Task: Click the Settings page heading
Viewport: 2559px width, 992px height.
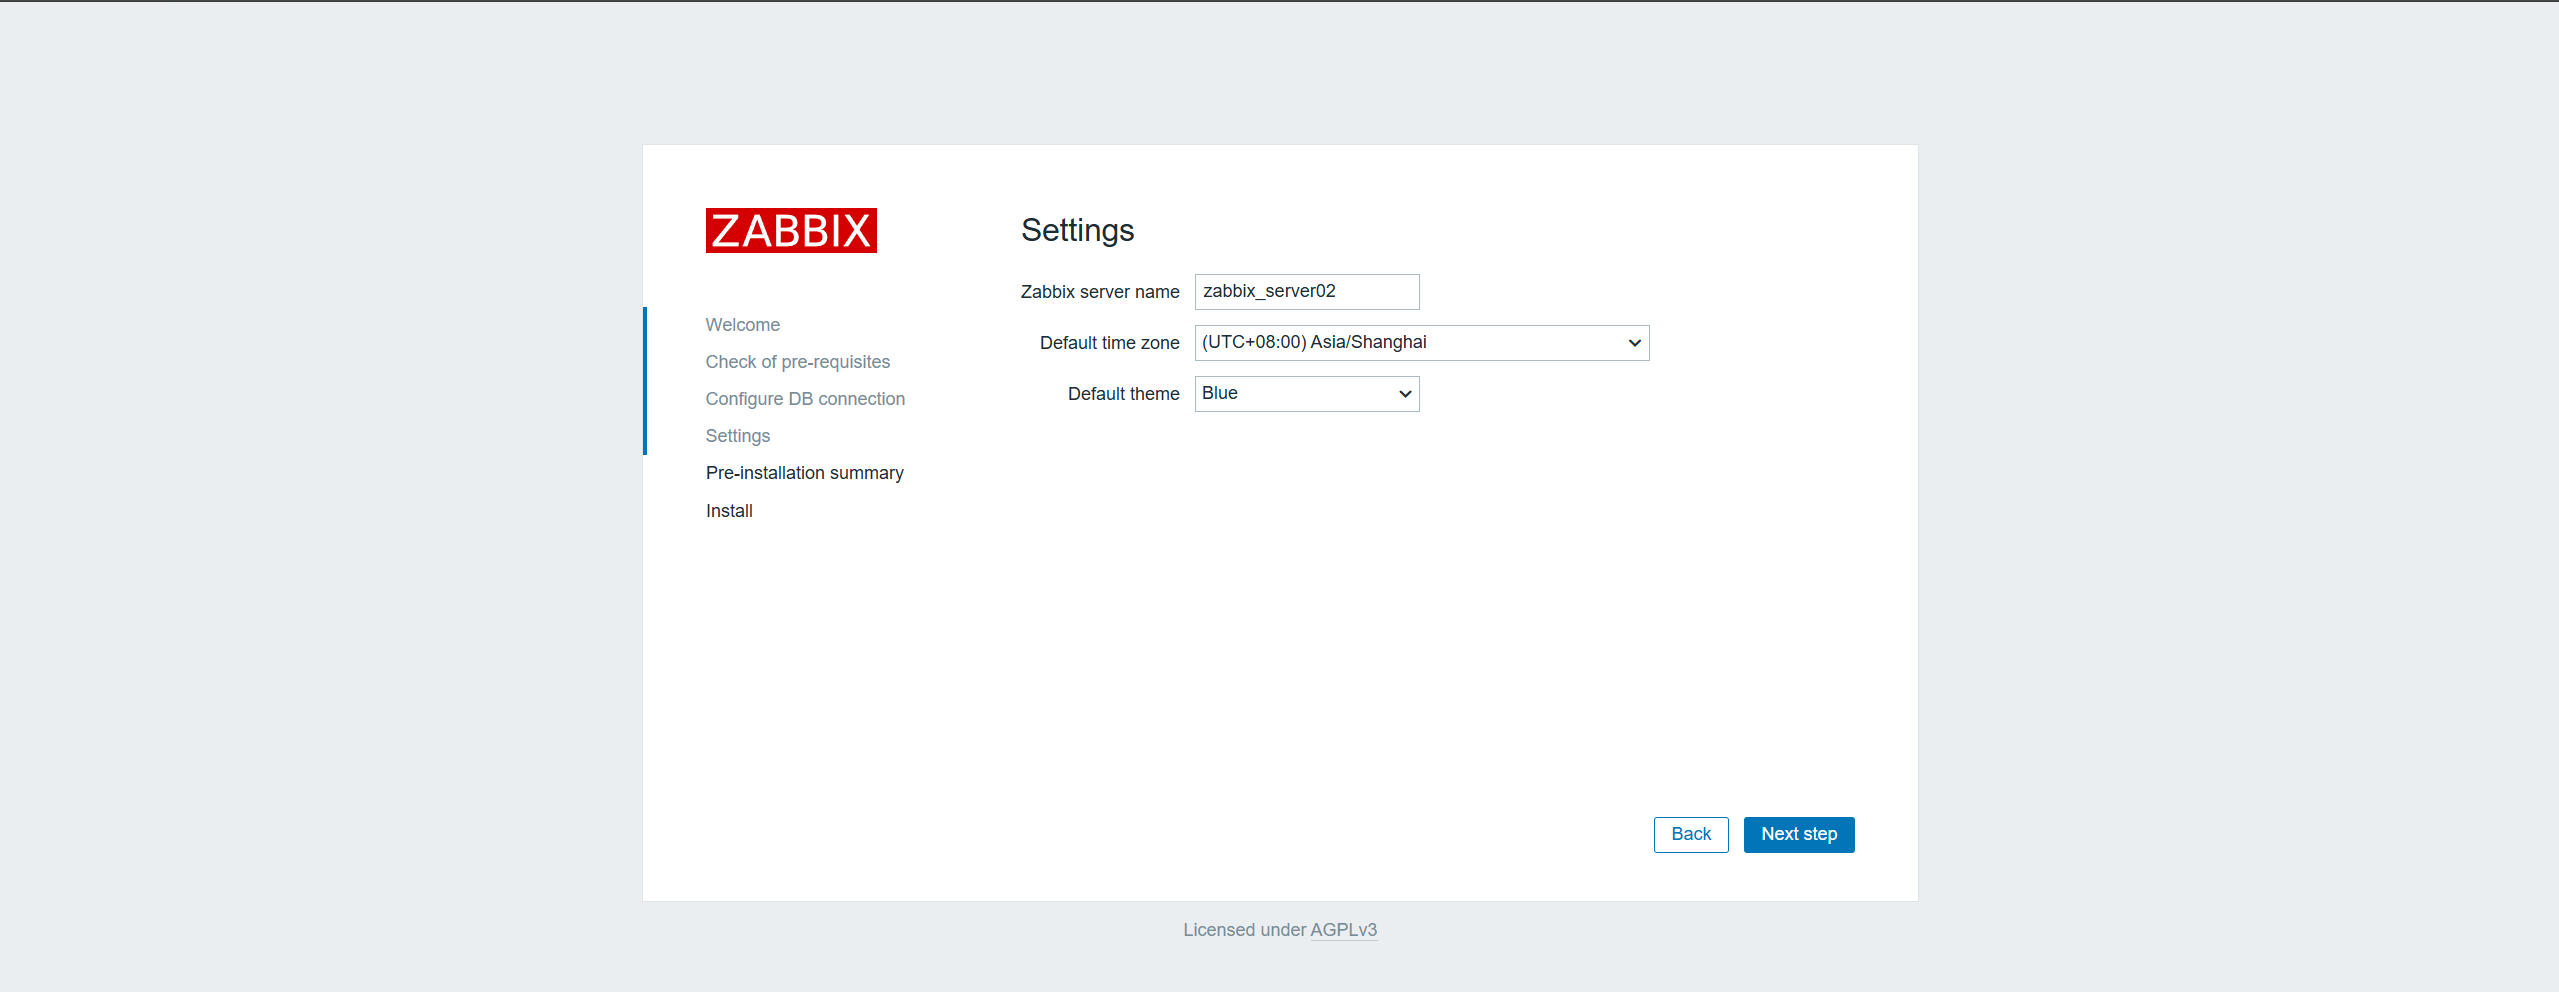Action: (x=1077, y=231)
